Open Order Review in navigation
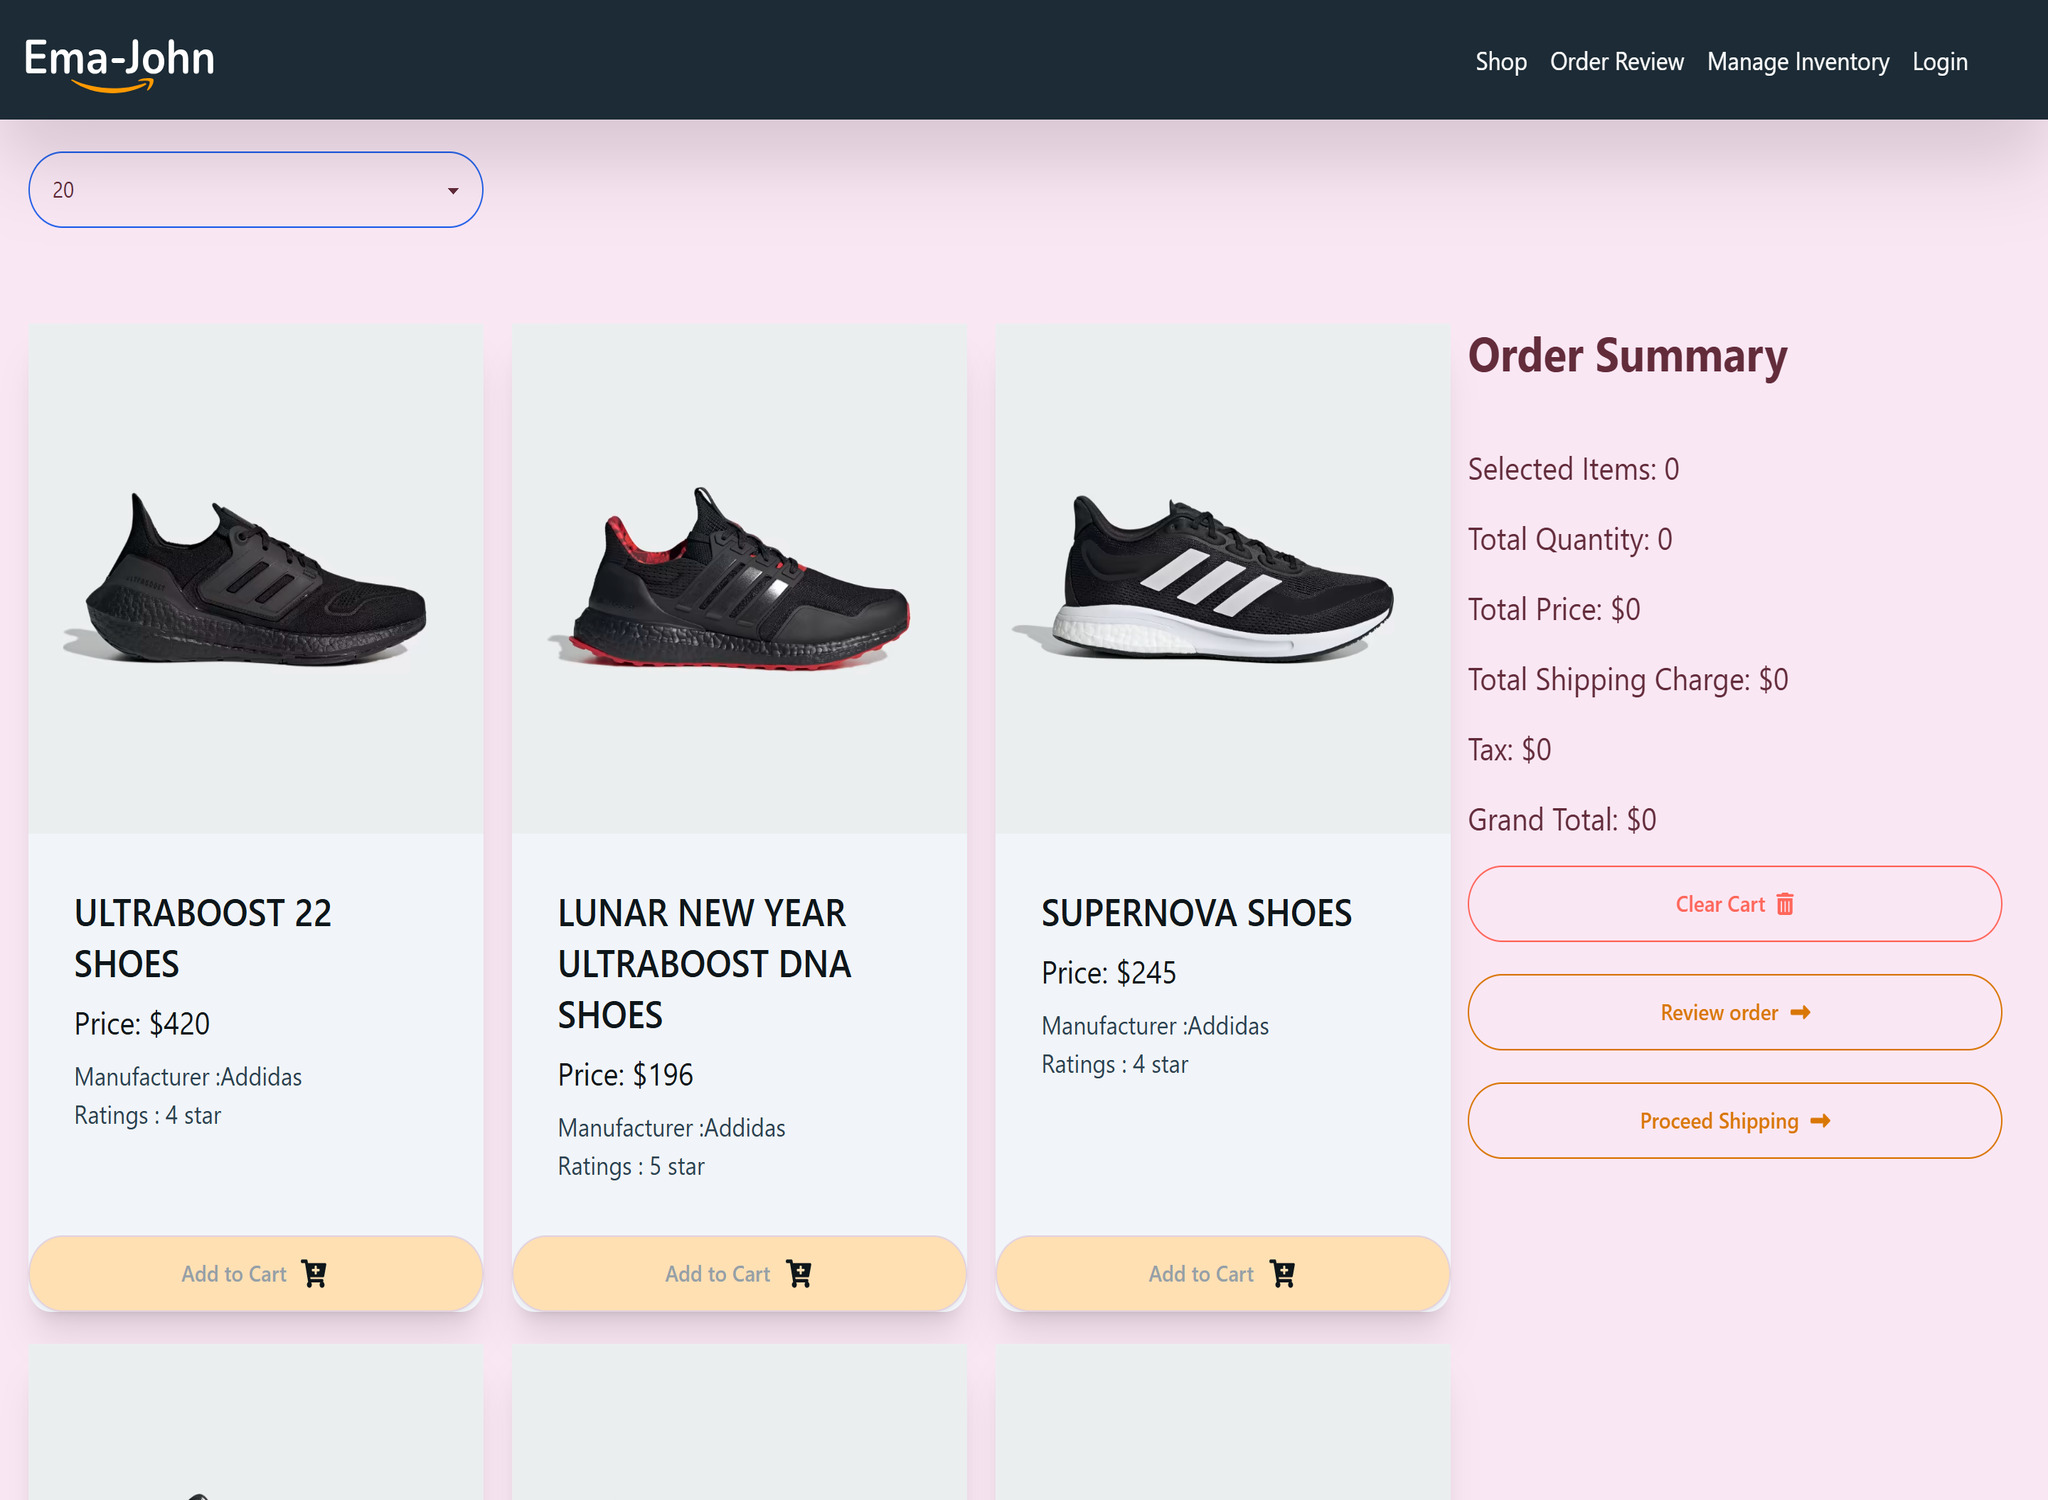 coord(1616,62)
